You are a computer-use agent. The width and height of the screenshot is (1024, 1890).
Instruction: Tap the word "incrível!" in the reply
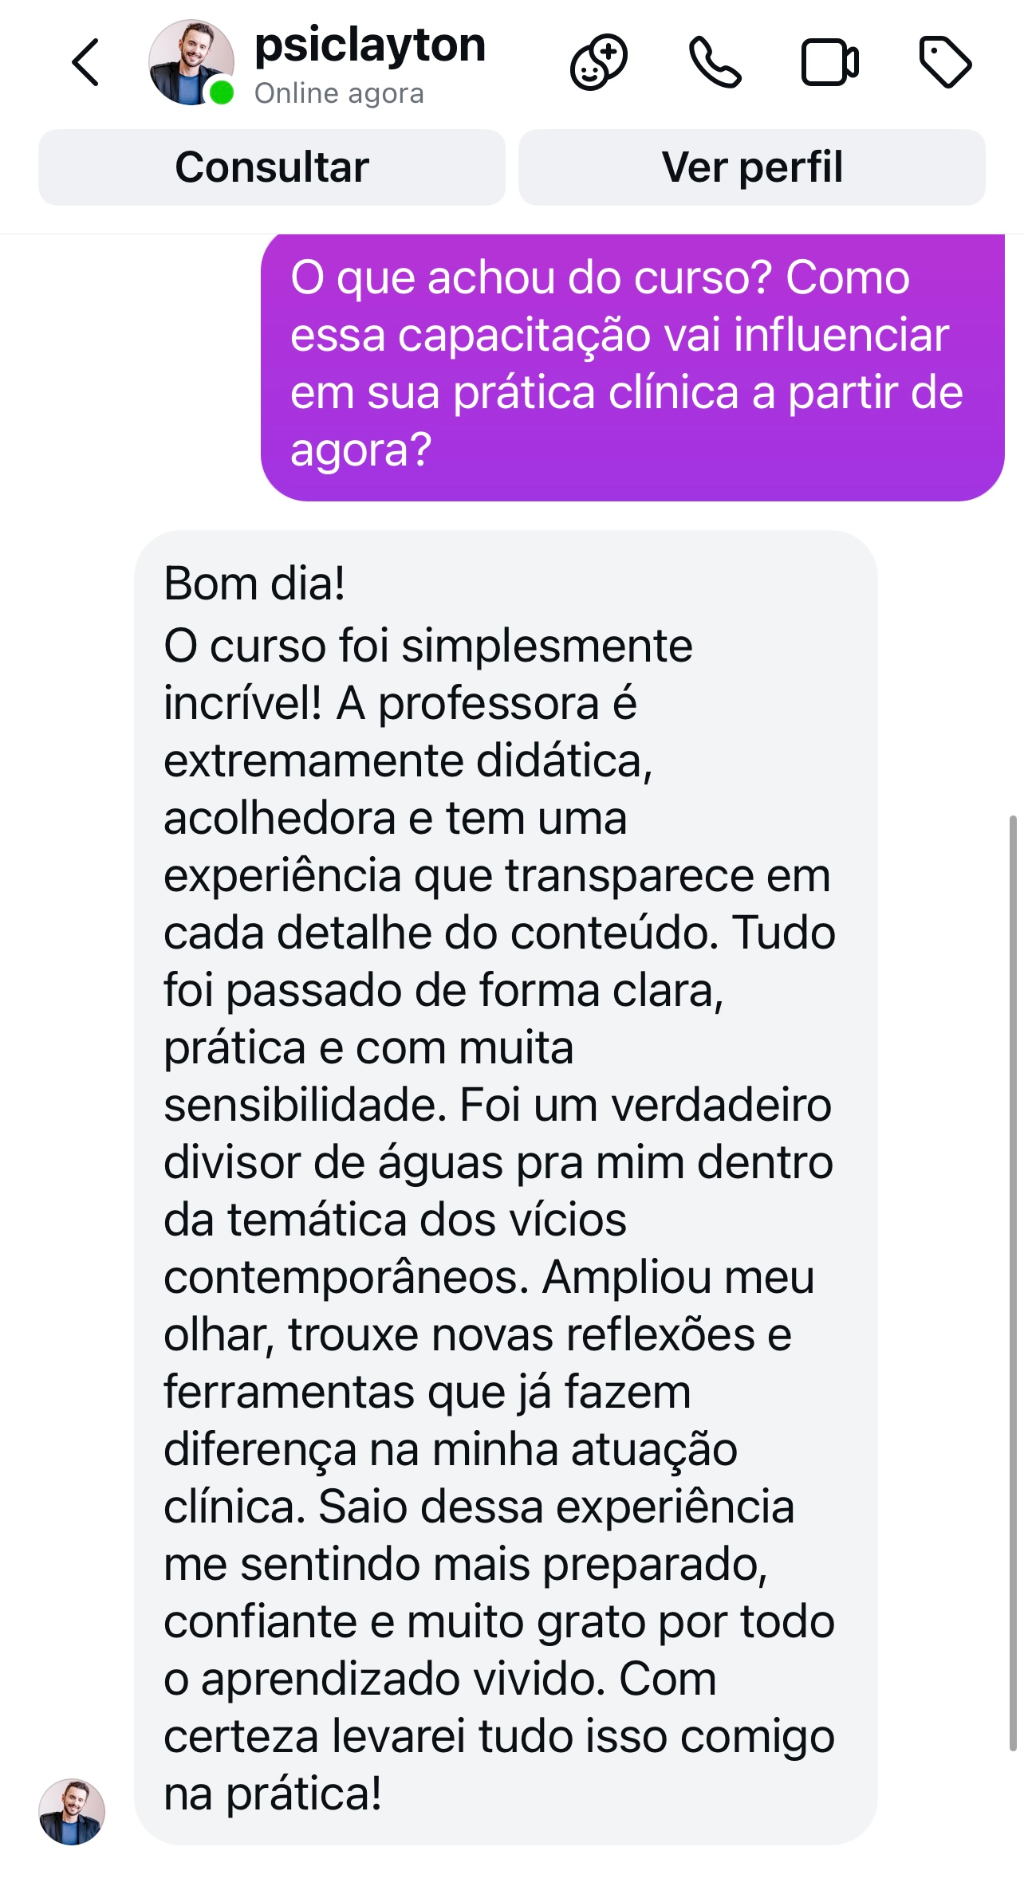click(242, 703)
